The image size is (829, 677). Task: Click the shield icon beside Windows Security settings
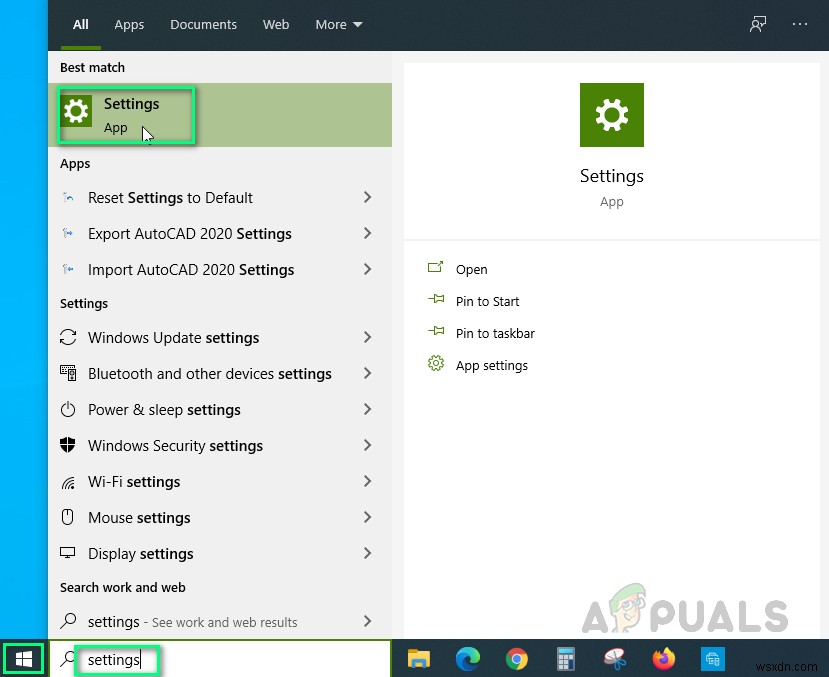tap(68, 445)
